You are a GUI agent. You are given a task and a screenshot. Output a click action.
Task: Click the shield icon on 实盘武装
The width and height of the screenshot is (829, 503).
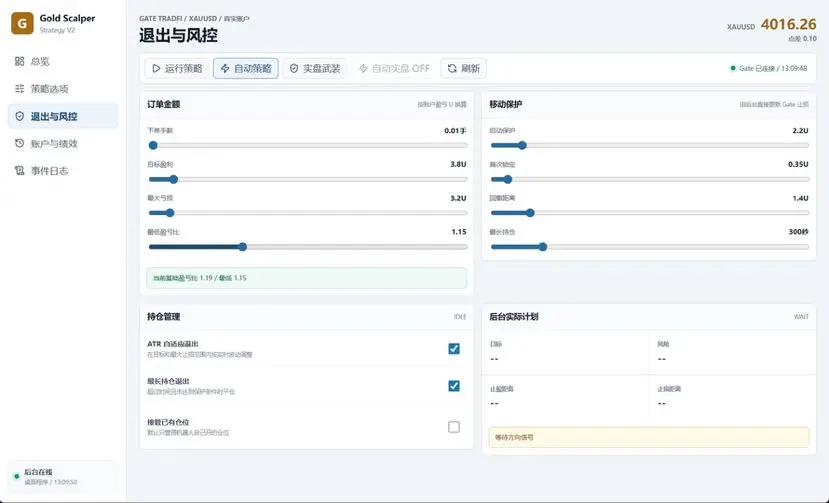pos(294,68)
